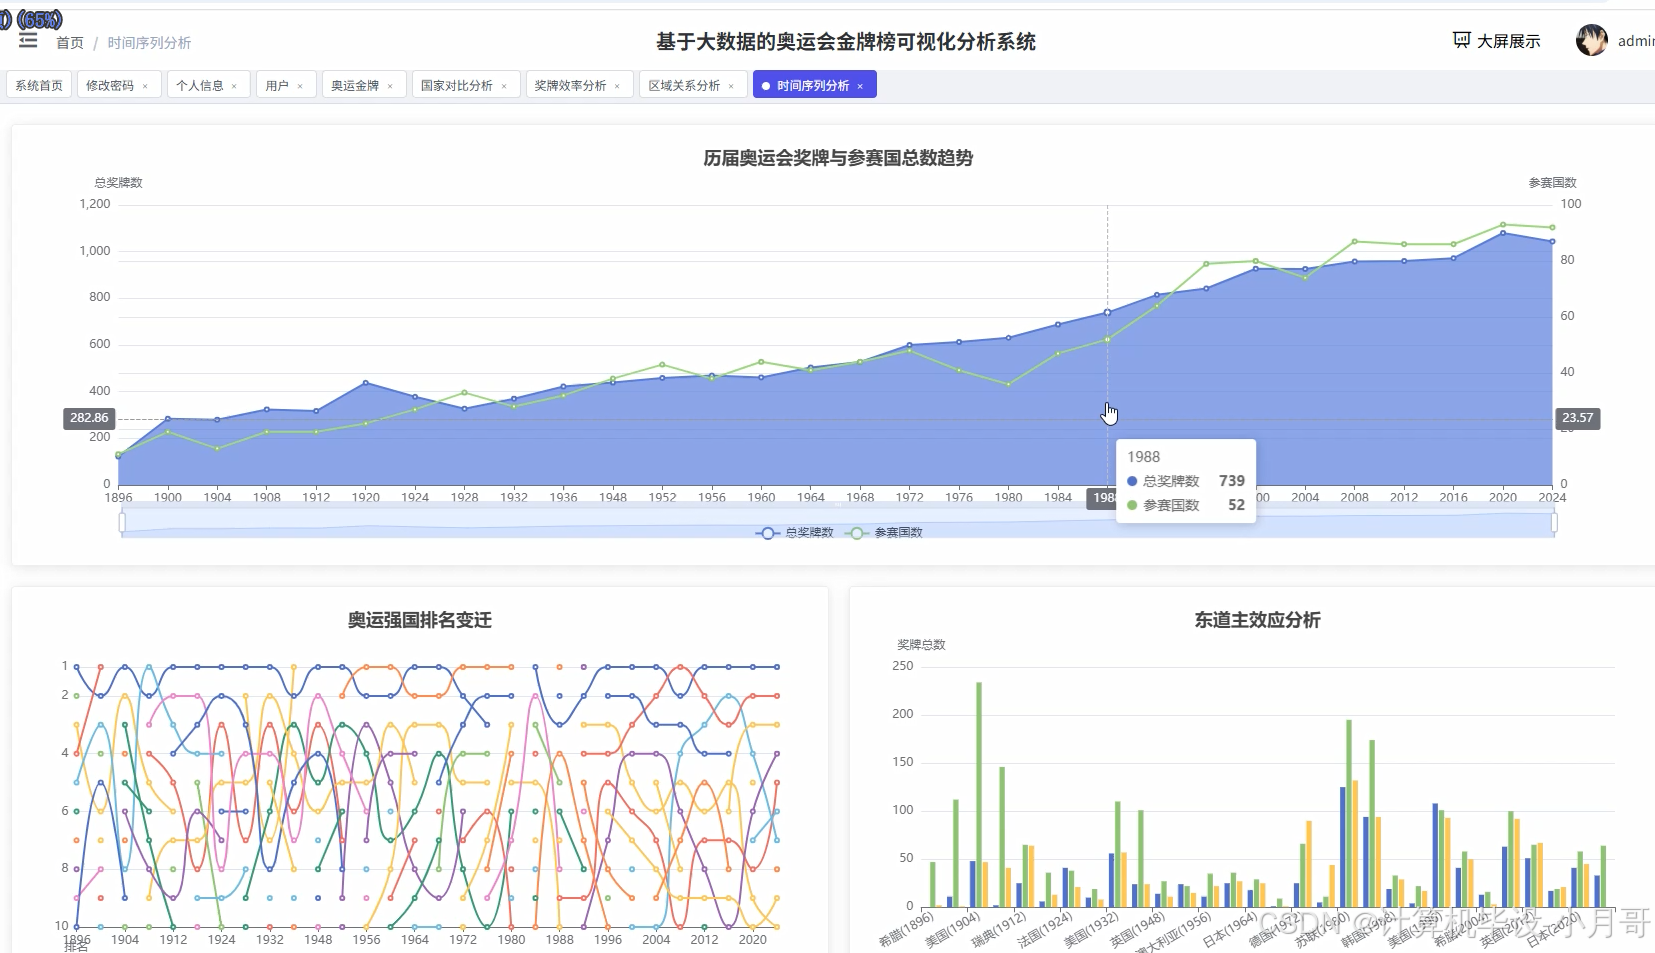Click the left handle of the zoom slider
Screen dimensions: 1655x953
pyautogui.click(x=122, y=522)
